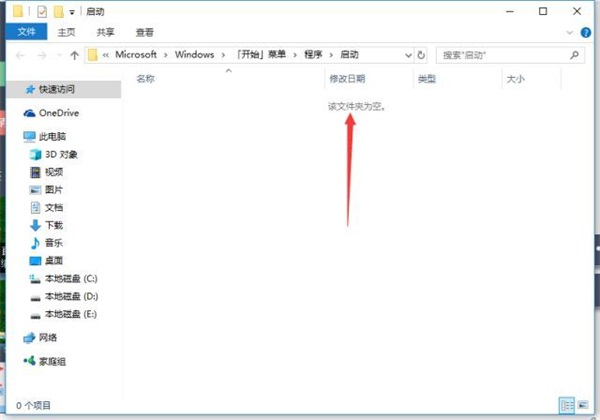Select 快速访问 in navigation pane
This screenshot has width=600, height=420.
pyautogui.click(x=64, y=90)
